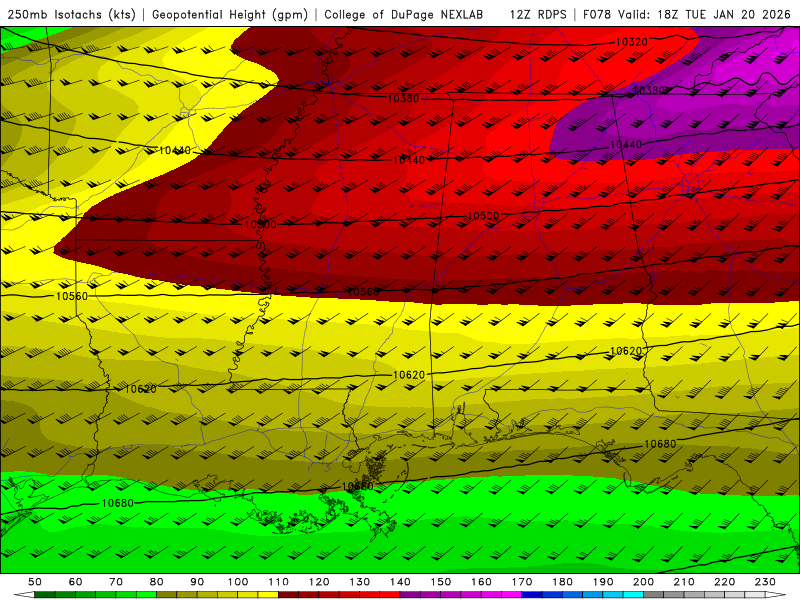
Task: Click the 10680 contour label over the olive area
Action: [660, 444]
